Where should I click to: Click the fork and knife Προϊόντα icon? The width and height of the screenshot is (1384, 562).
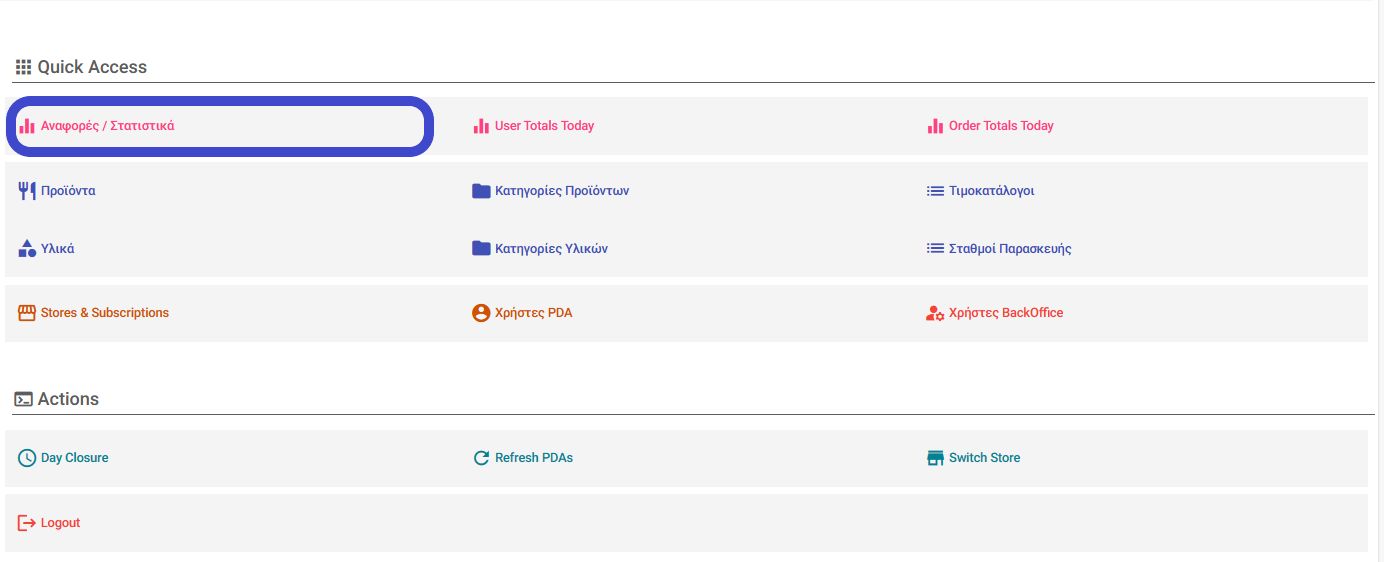[27, 191]
